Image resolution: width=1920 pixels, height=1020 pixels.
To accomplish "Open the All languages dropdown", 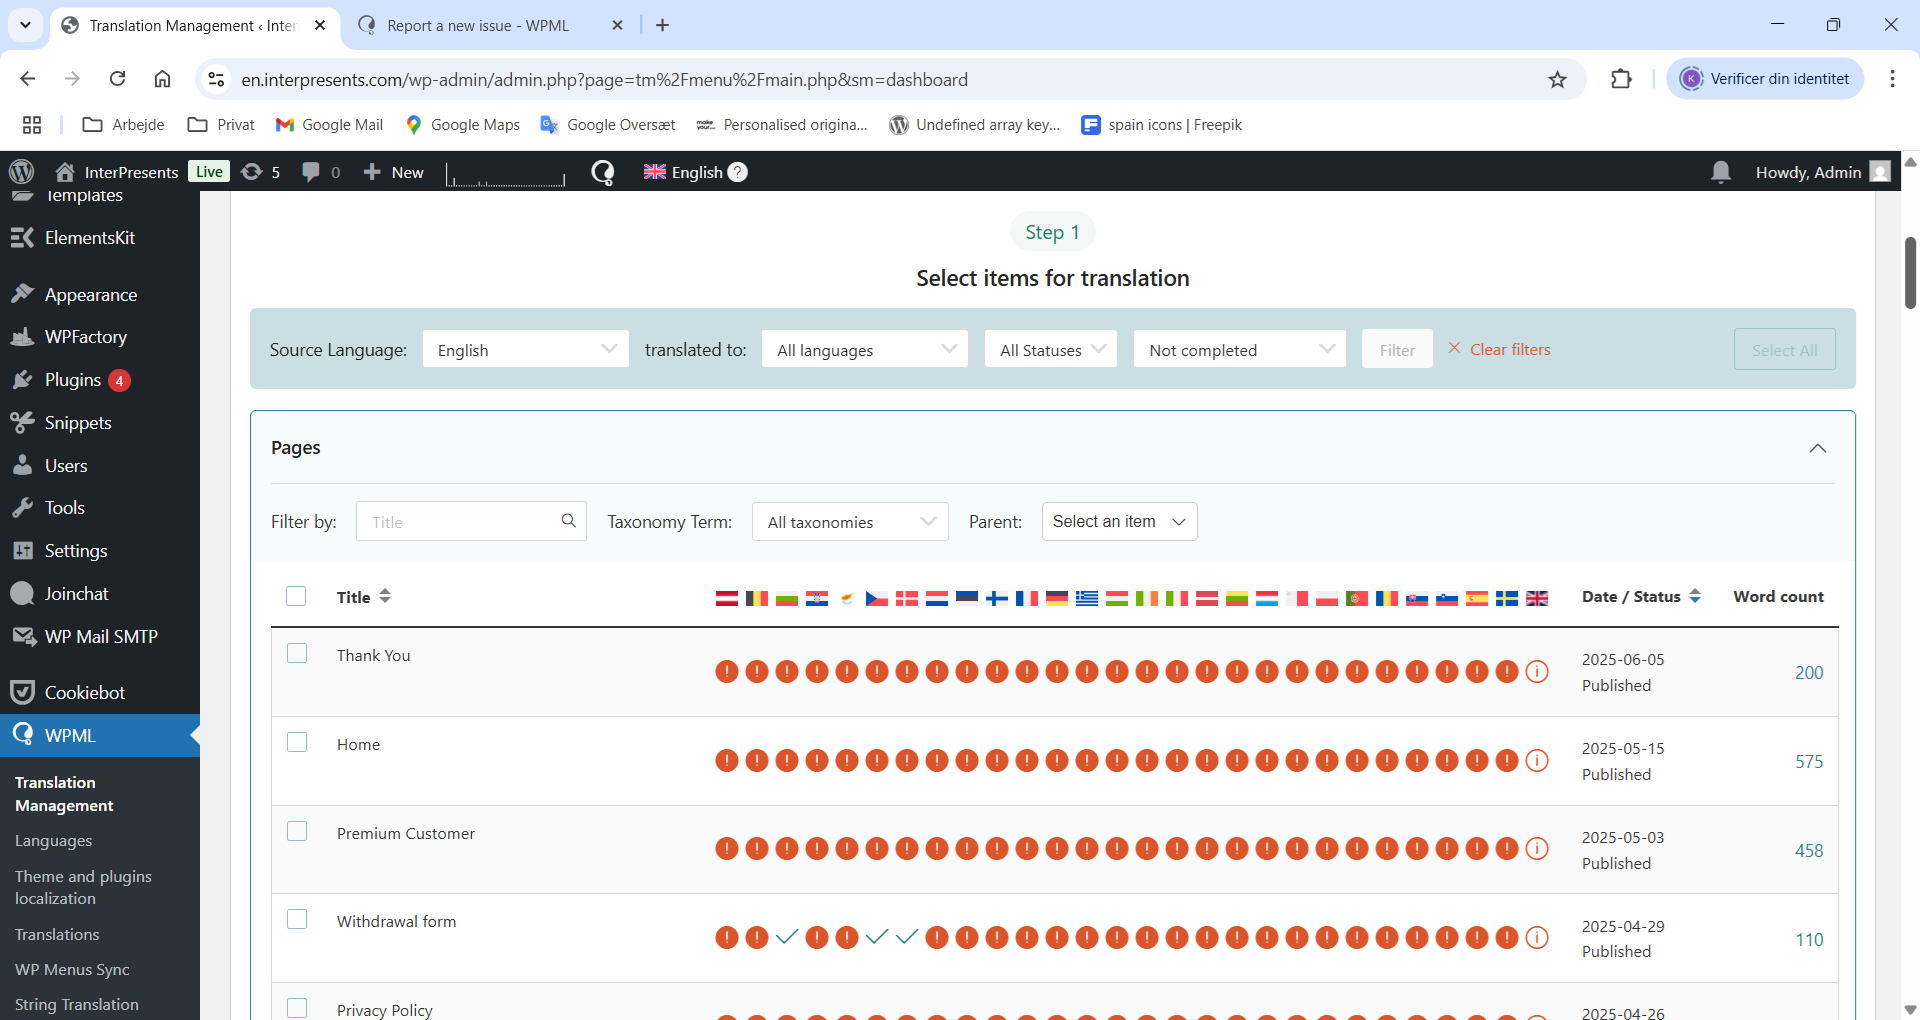I will (x=865, y=349).
